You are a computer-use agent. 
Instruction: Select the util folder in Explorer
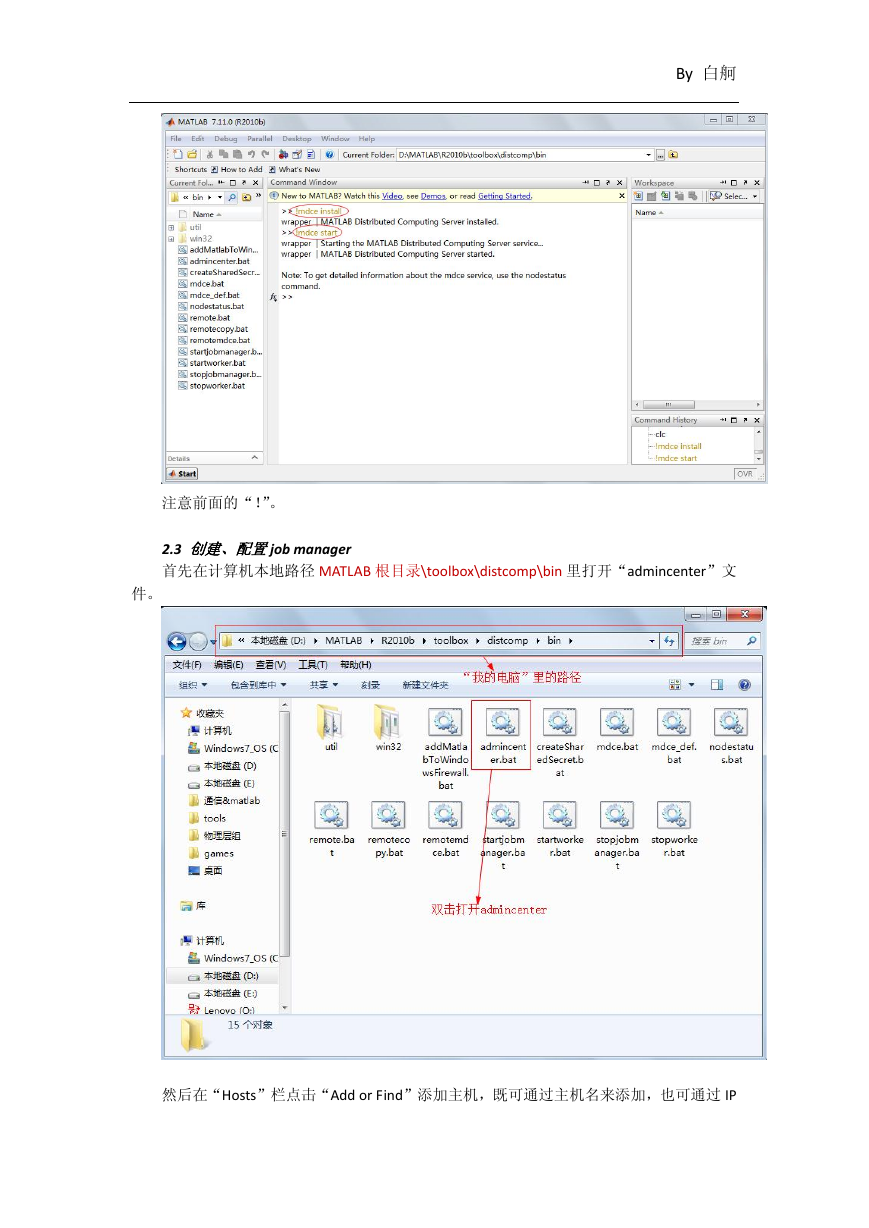pos(331,728)
